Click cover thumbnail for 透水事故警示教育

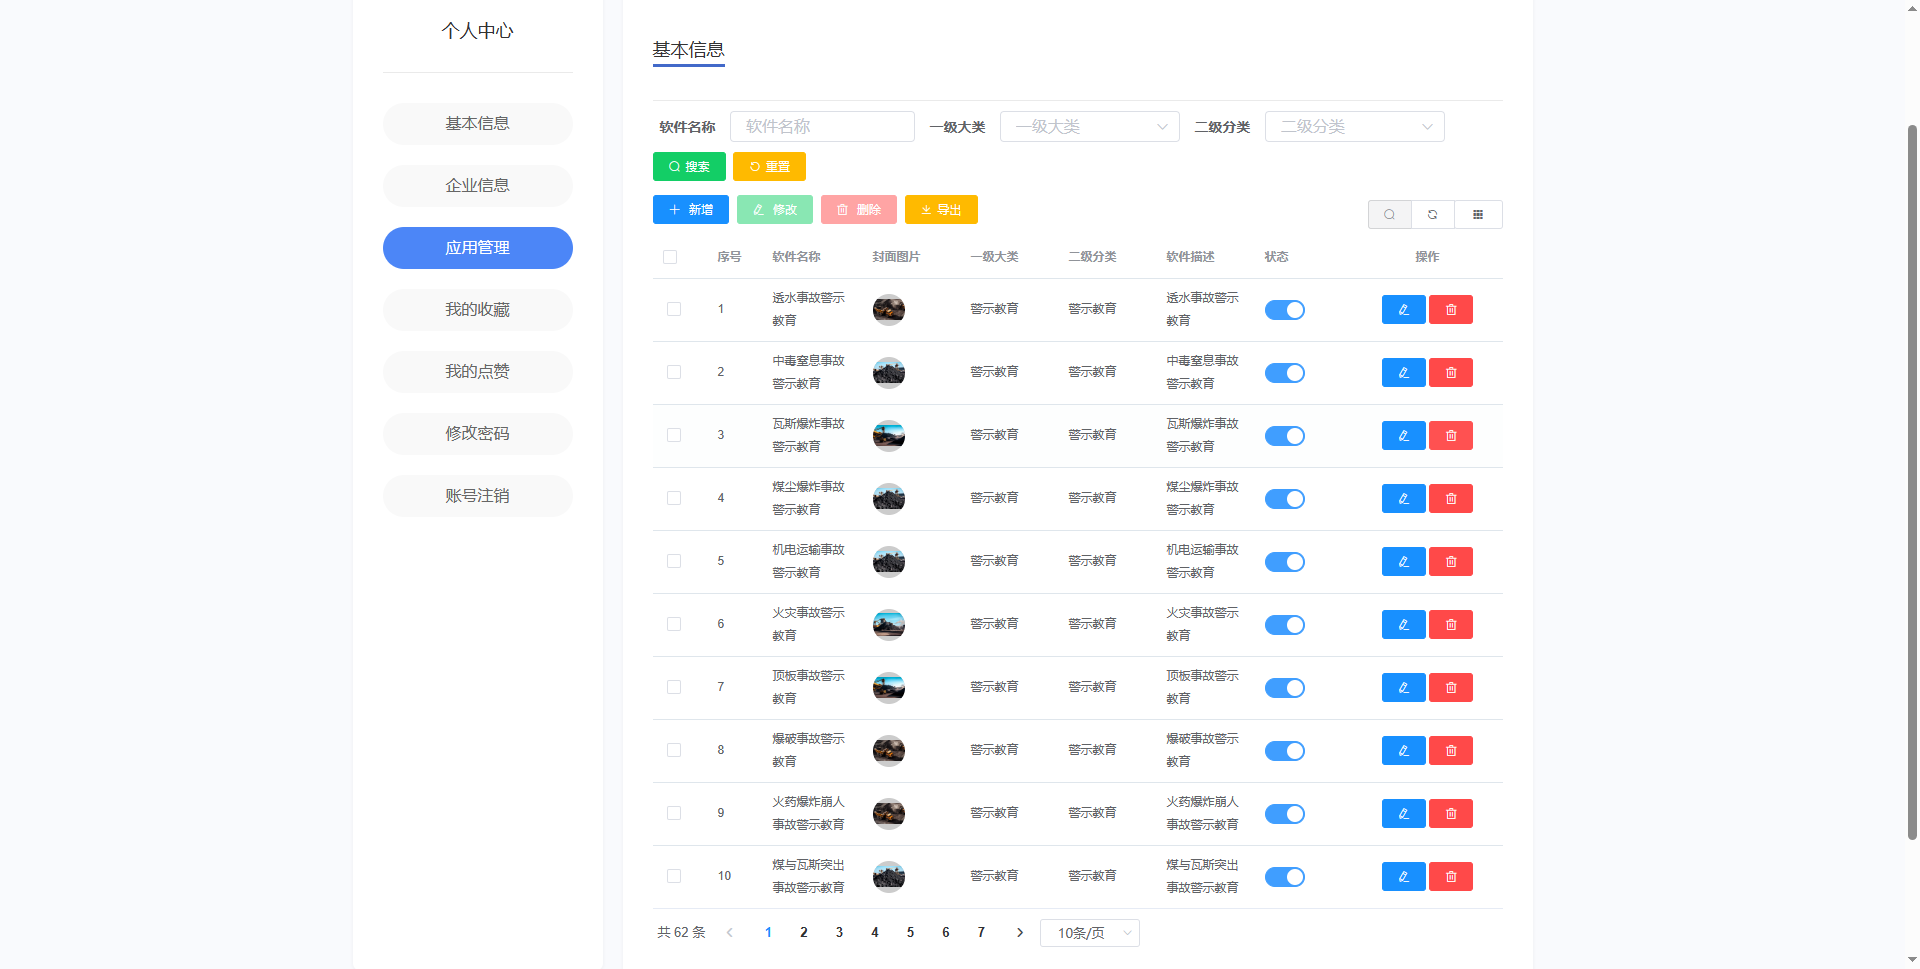coord(889,310)
